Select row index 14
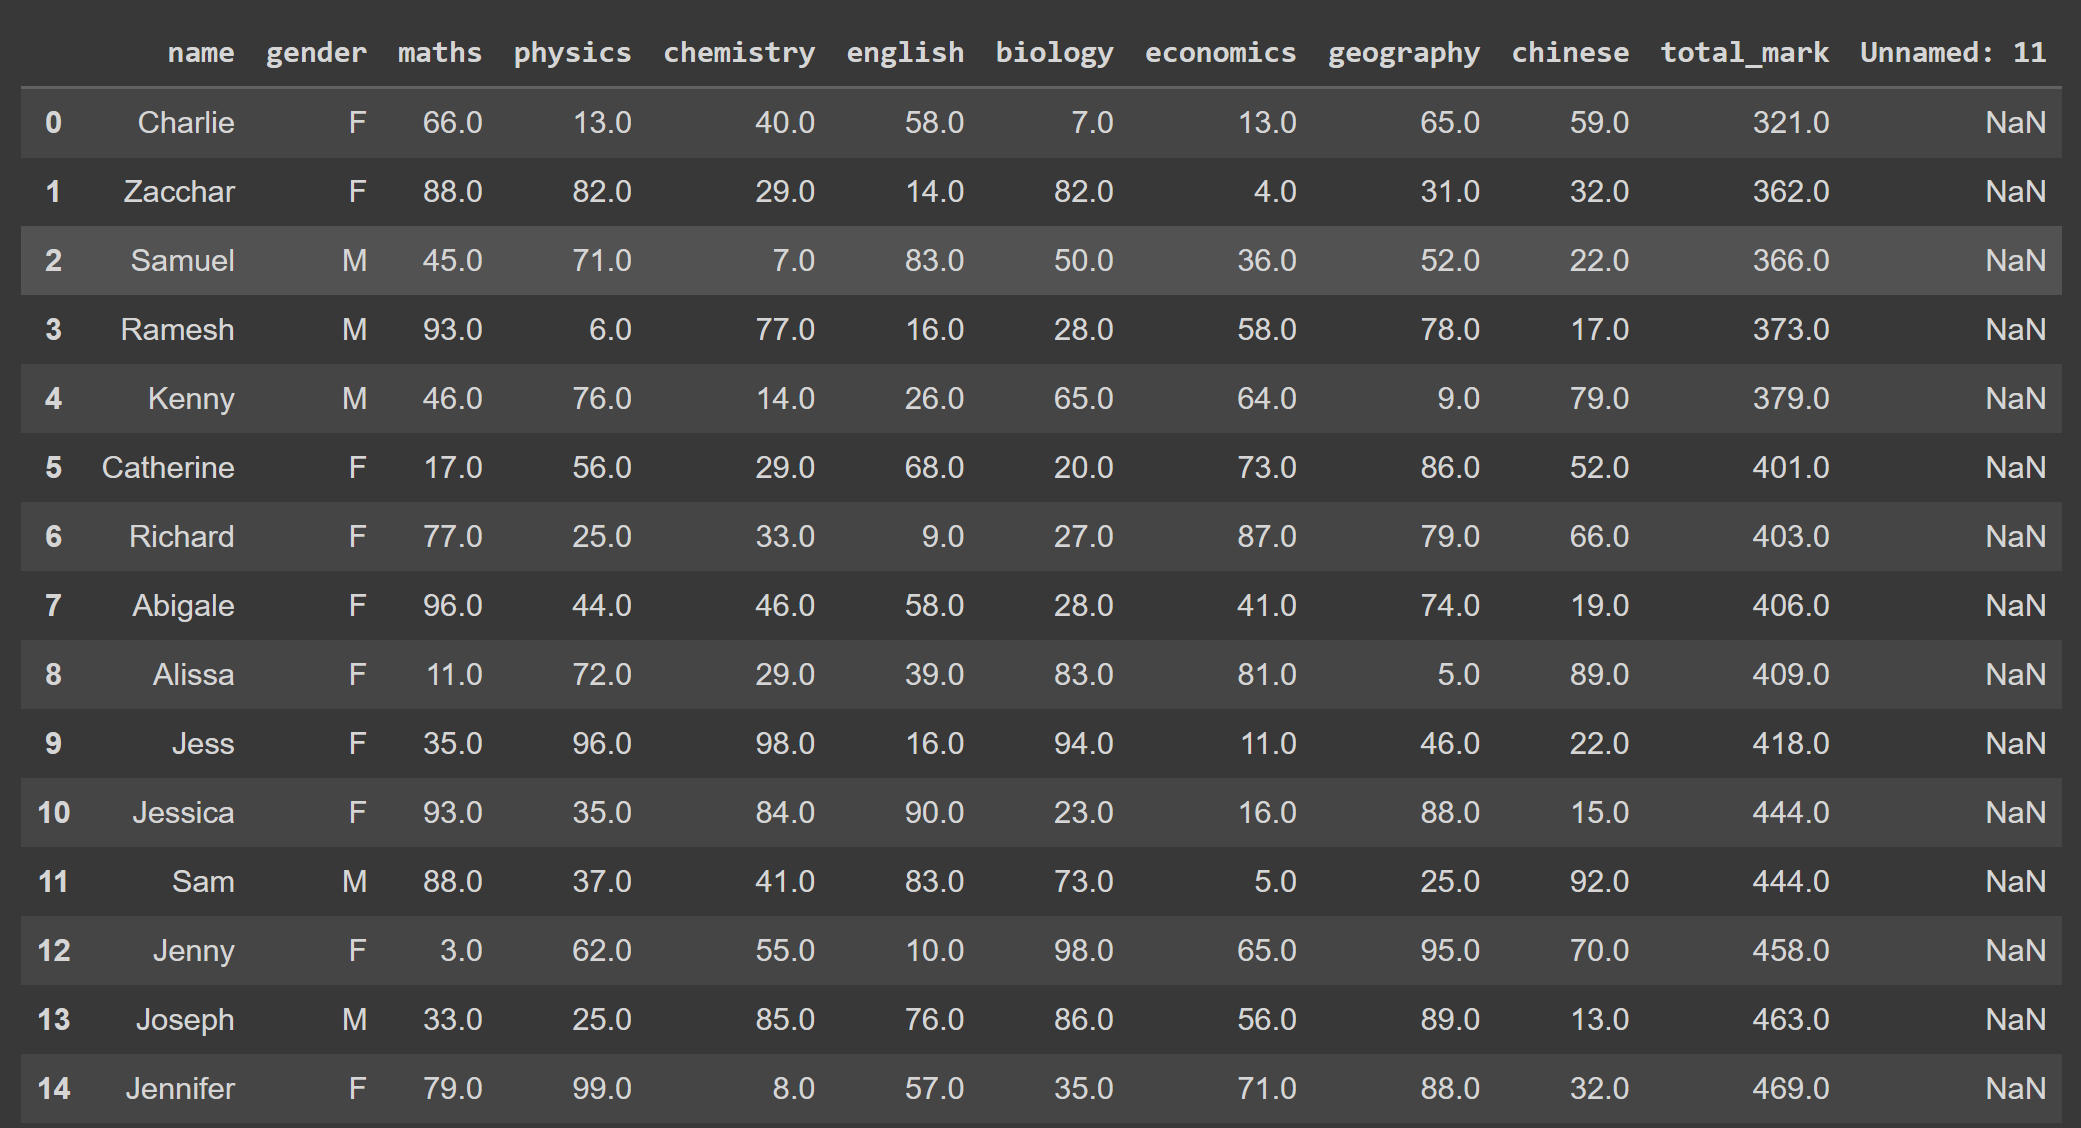This screenshot has height=1128, width=2081. [53, 1089]
